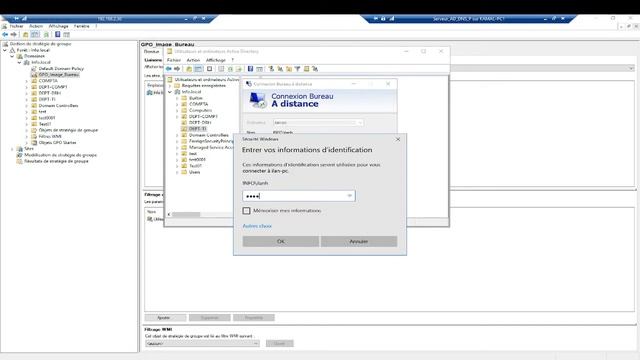Click the new user icon in Active Directory toolbar
This screenshot has height=360, width=640.
[271, 69]
